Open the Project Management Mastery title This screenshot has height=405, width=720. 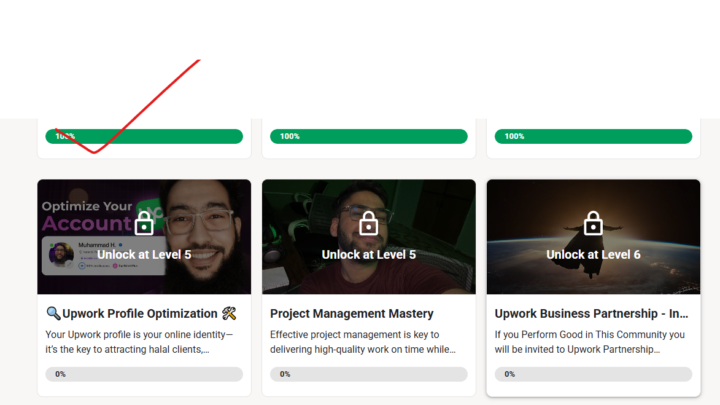click(x=352, y=314)
